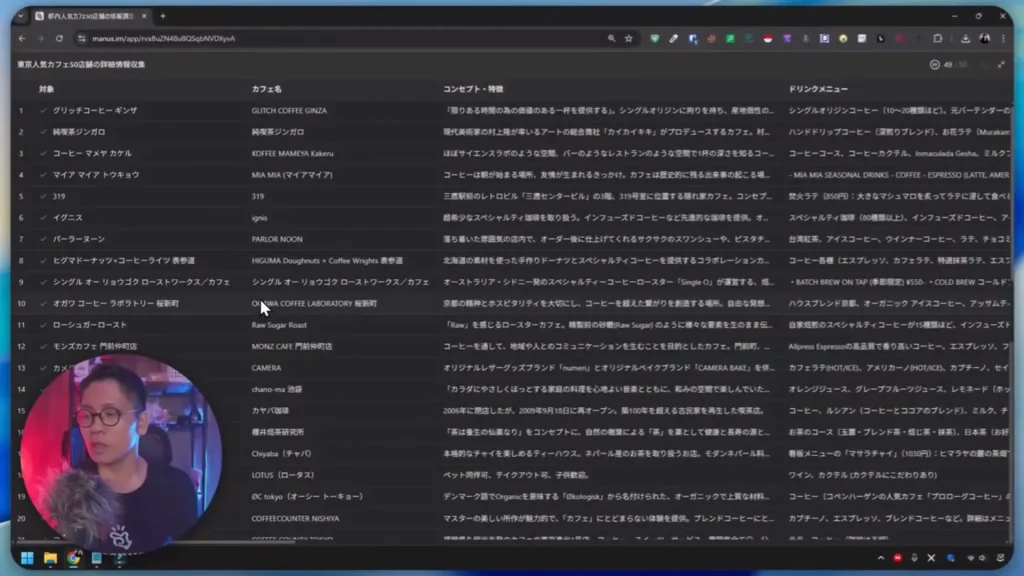Open site information icon in address bar
This screenshot has height=576, width=1024.
pyautogui.click(x=82, y=39)
